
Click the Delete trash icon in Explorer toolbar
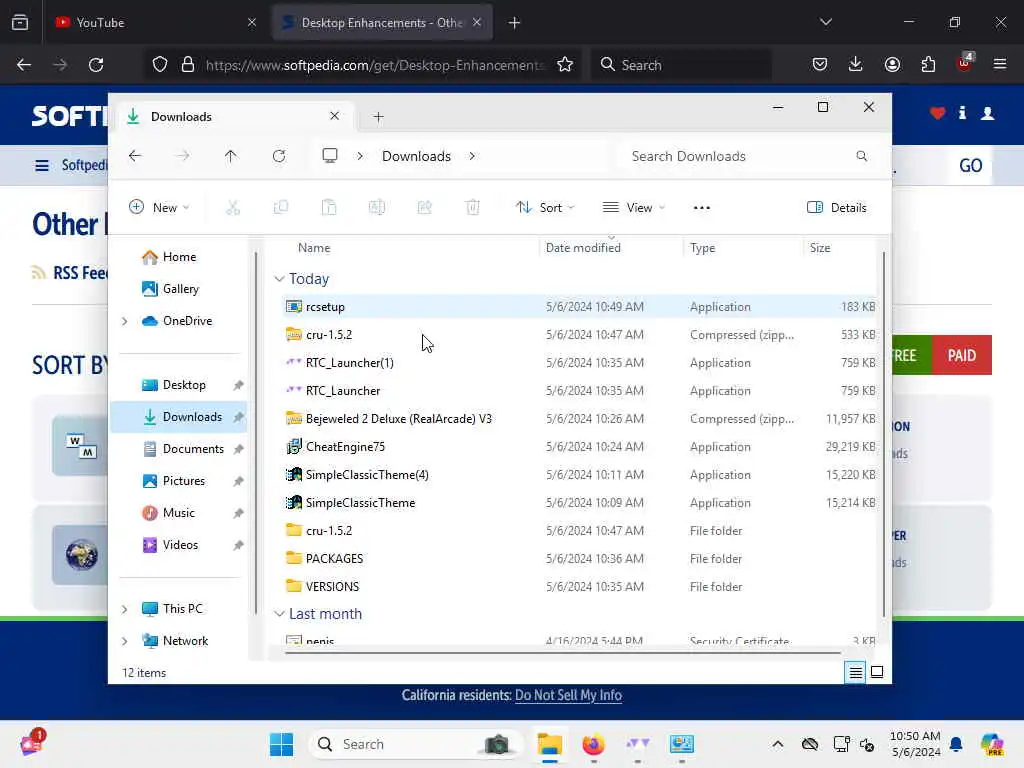click(x=473, y=208)
